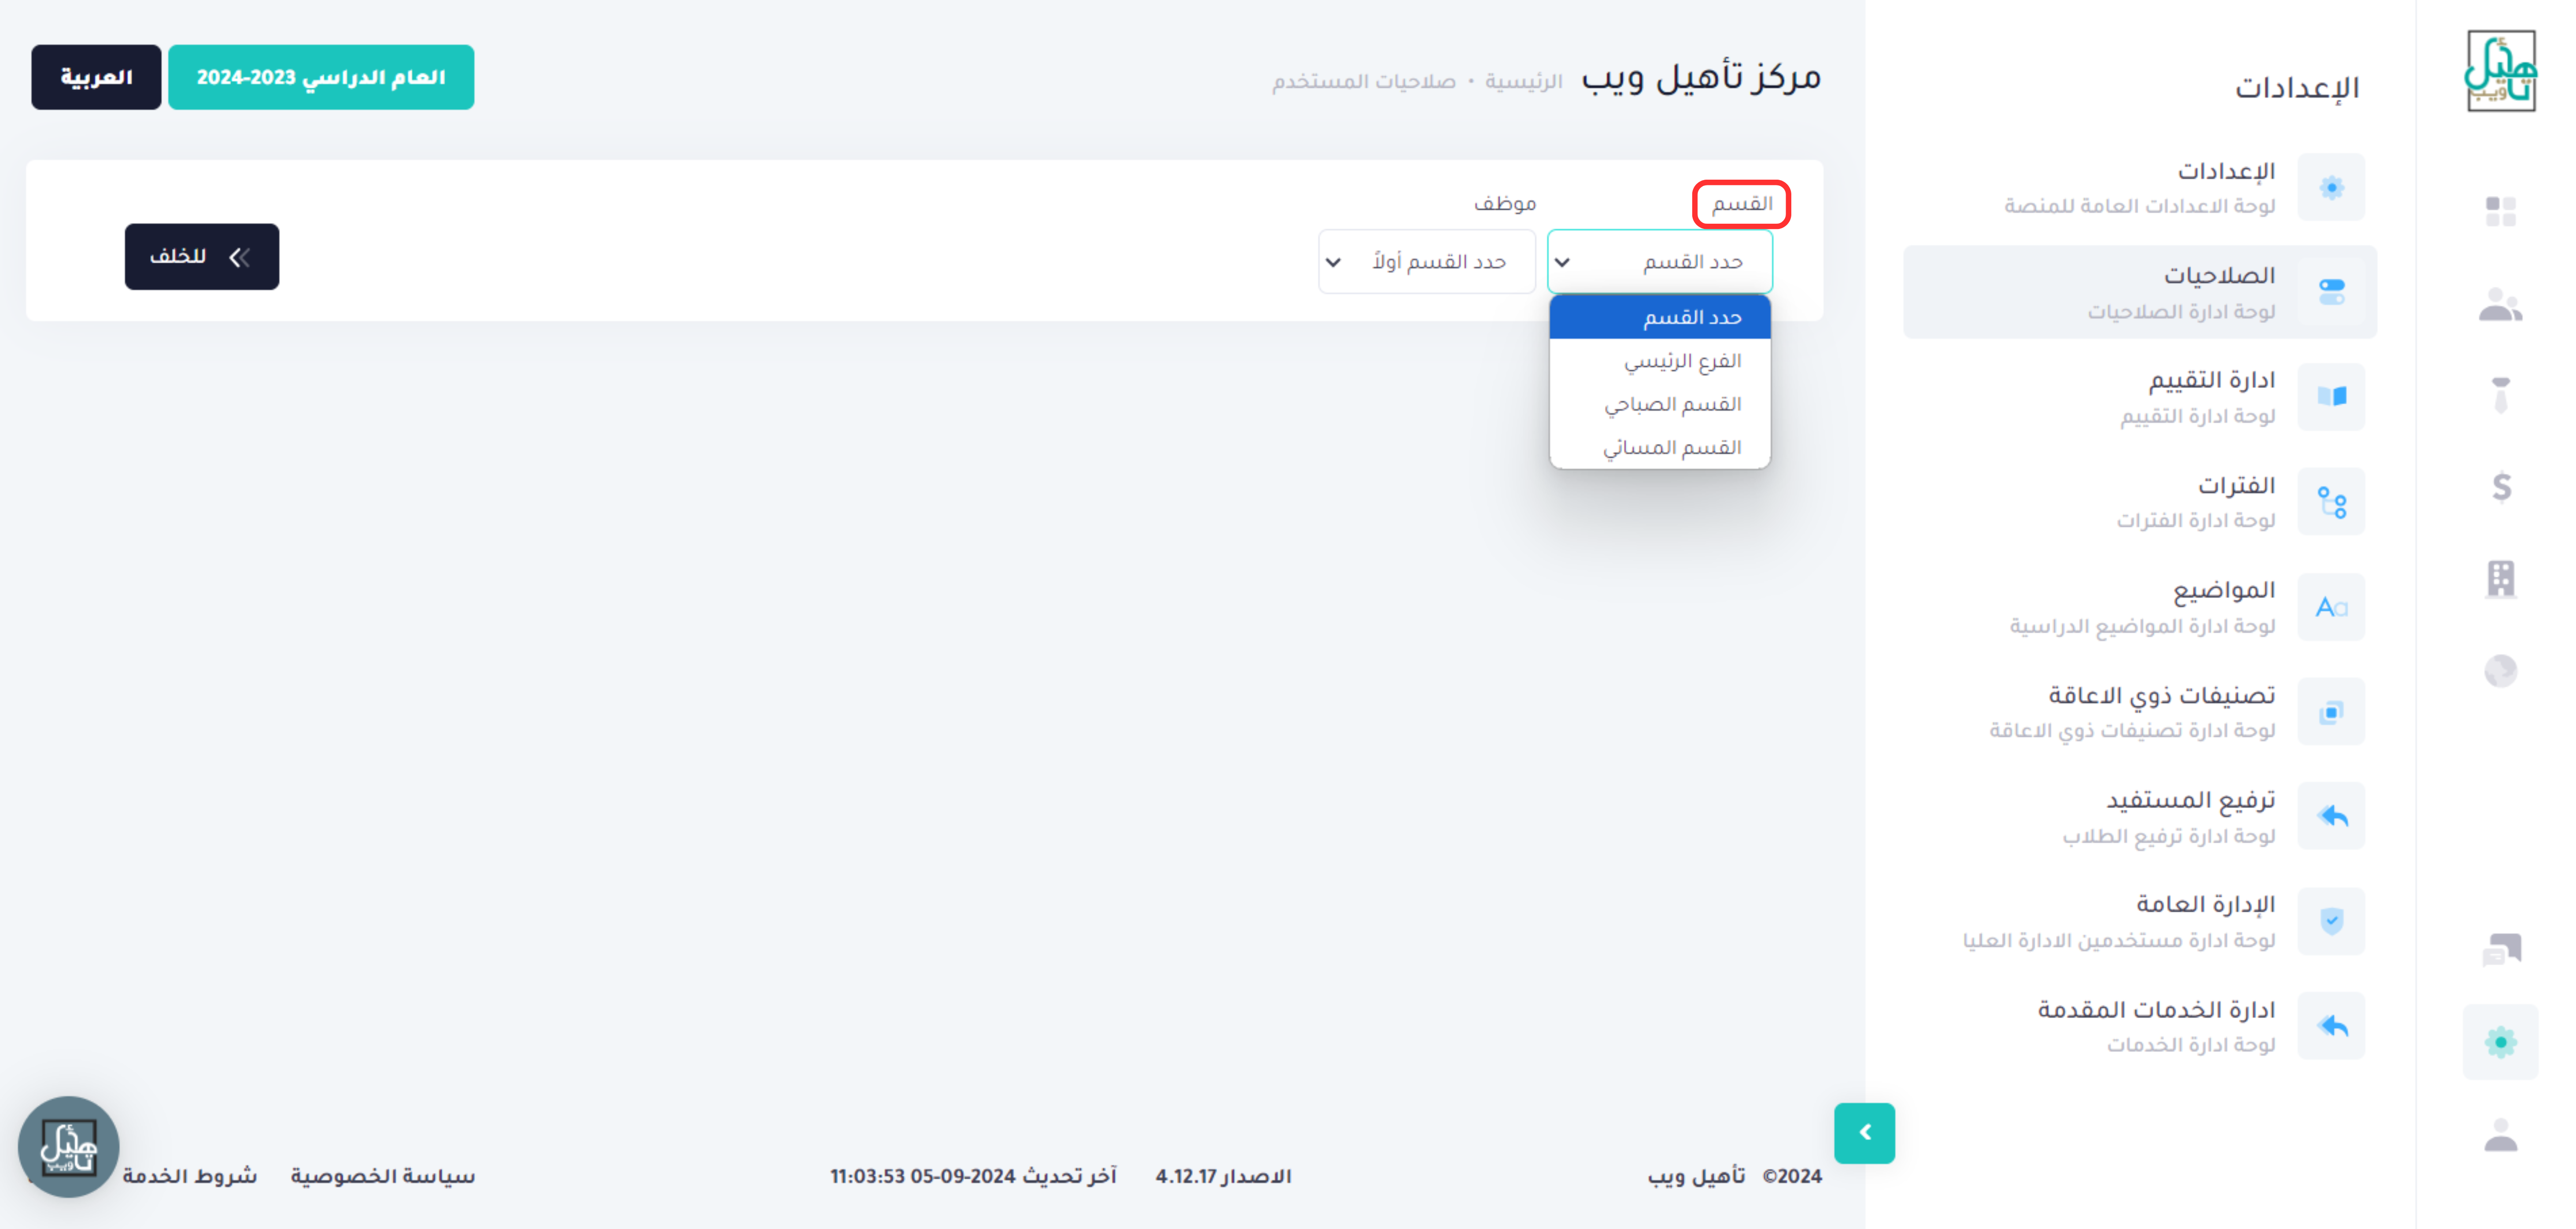Click the arrow icon beside ترفيع المستفيد
Screen dimensions: 2576x1229
2331,816
